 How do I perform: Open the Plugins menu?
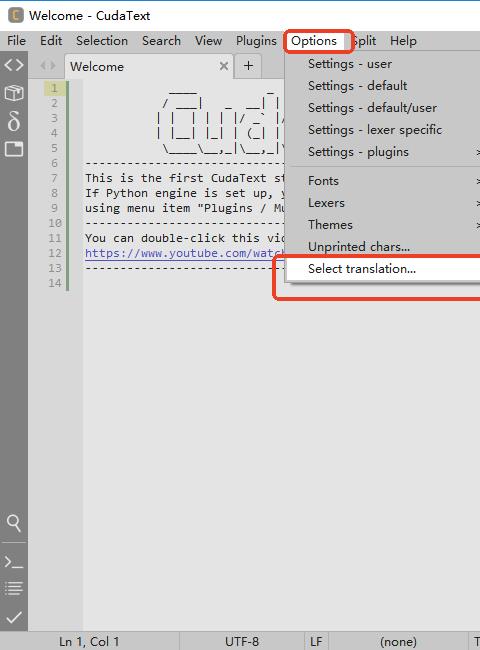click(x=256, y=41)
